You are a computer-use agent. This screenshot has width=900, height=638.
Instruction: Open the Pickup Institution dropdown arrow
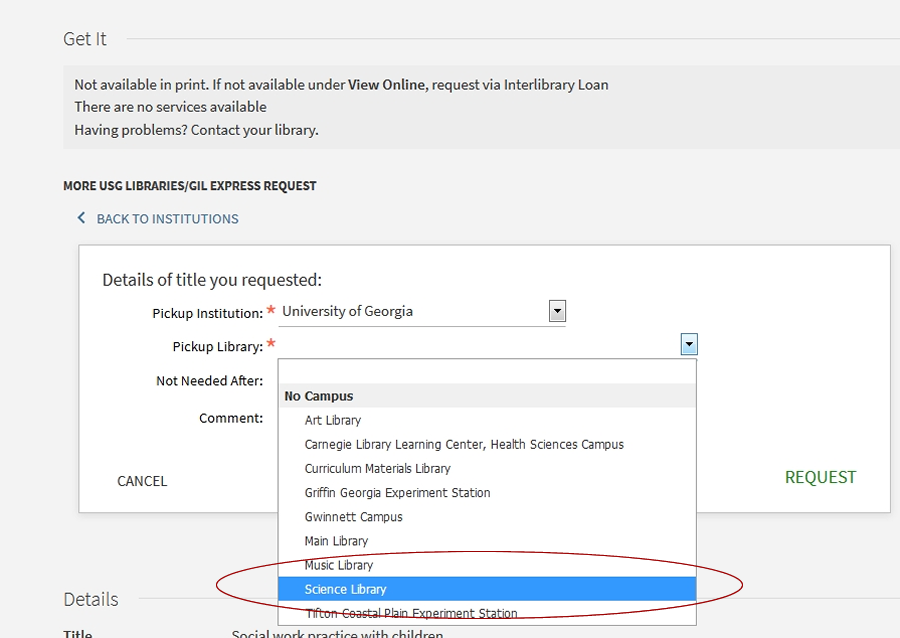click(x=558, y=311)
